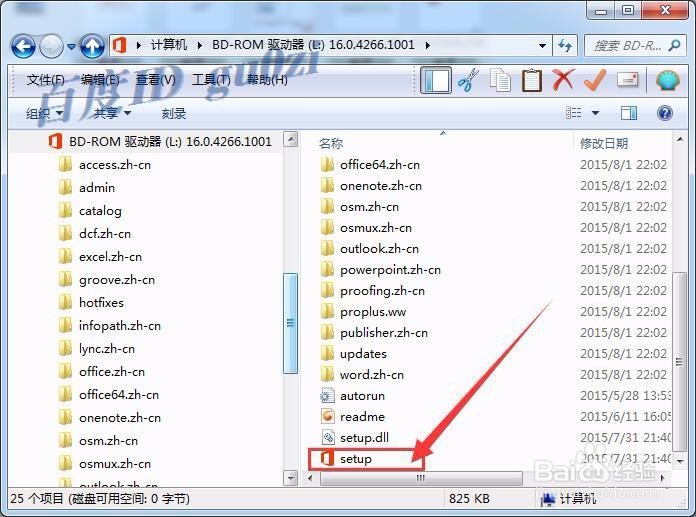Select the setup.dll file

[x=355, y=438]
